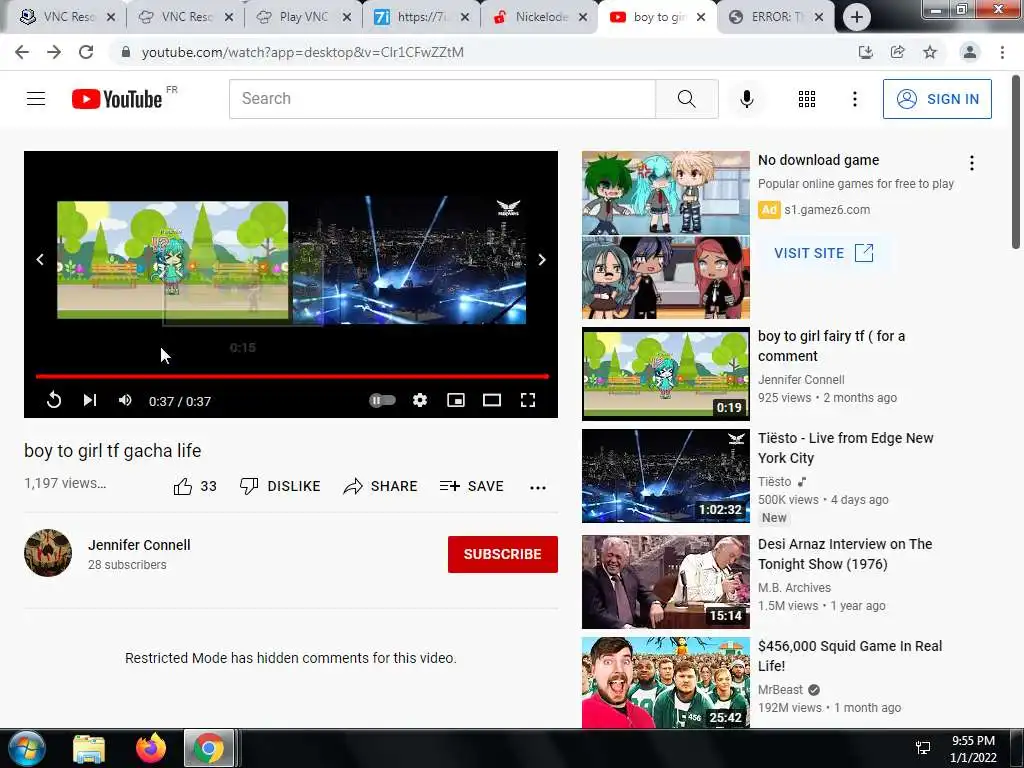Screen dimensions: 1024x768
Task: Click the search magnifier button
Action: point(686,99)
